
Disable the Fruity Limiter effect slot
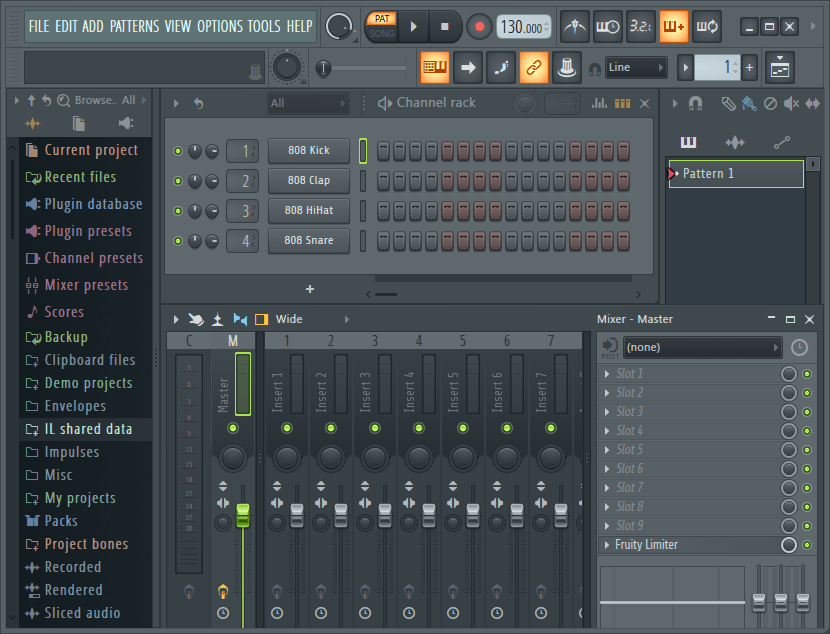click(807, 545)
